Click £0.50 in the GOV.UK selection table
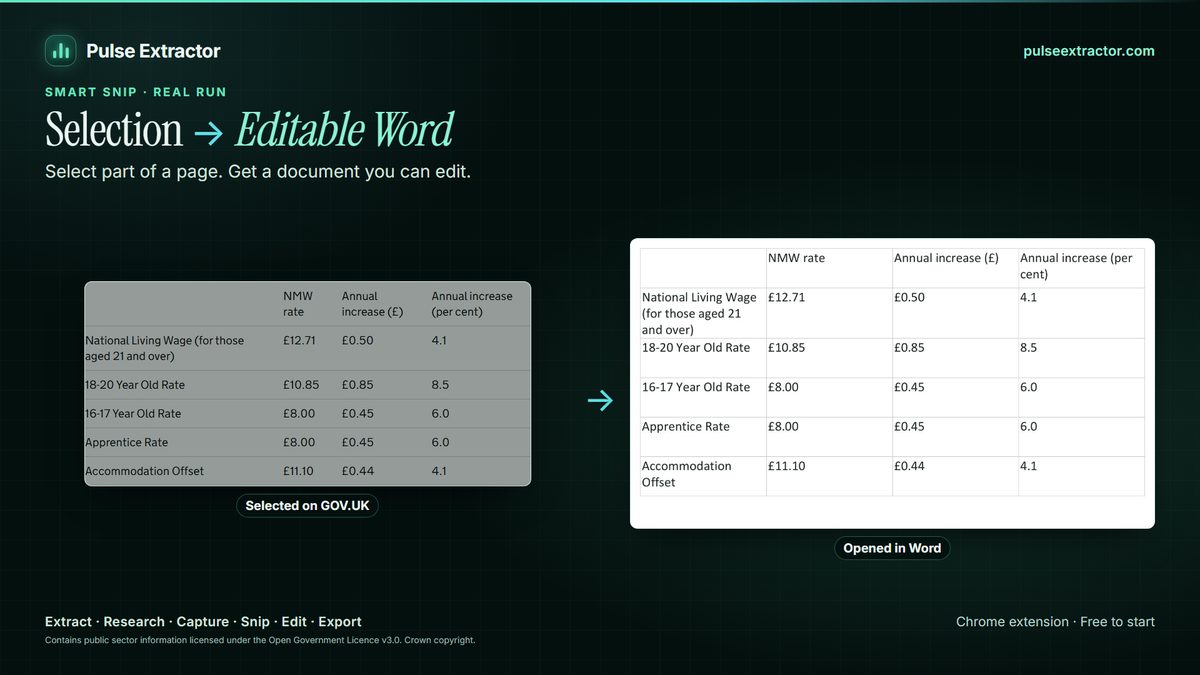Image resolution: width=1200 pixels, height=675 pixels. [x=357, y=340]
